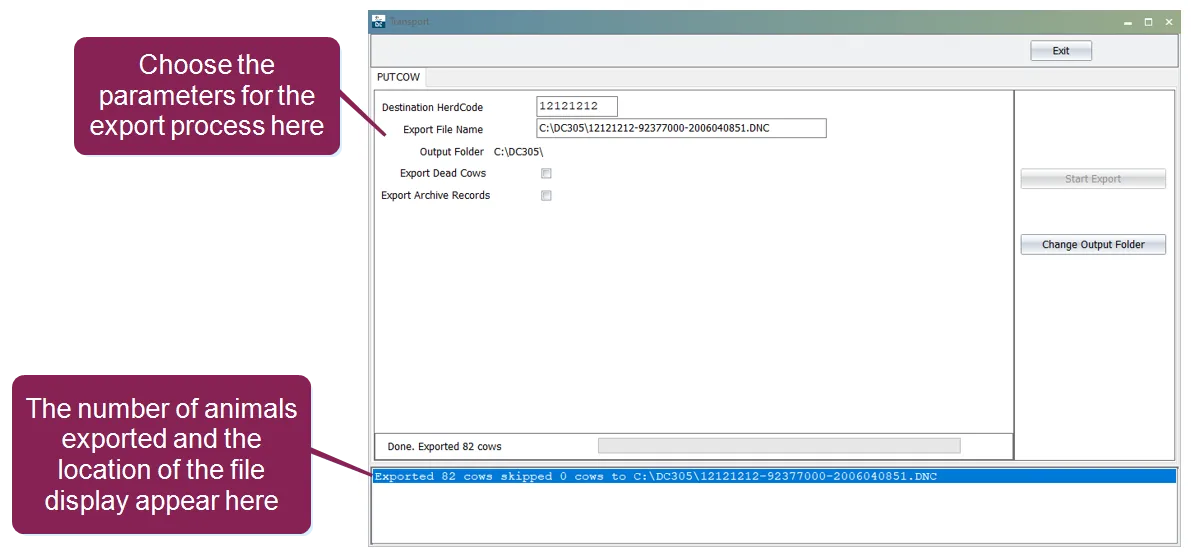The image size is (1191, 556).
Task: Click the Output Folder path C:\DC305\
Action: point(518,152)
